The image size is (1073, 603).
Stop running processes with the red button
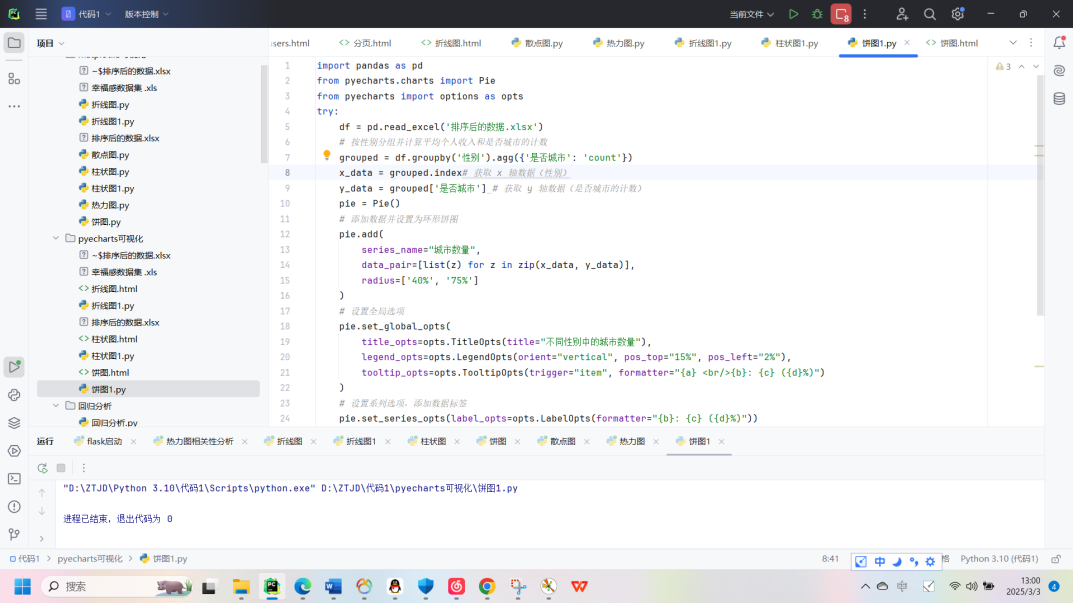click(841, 14)
